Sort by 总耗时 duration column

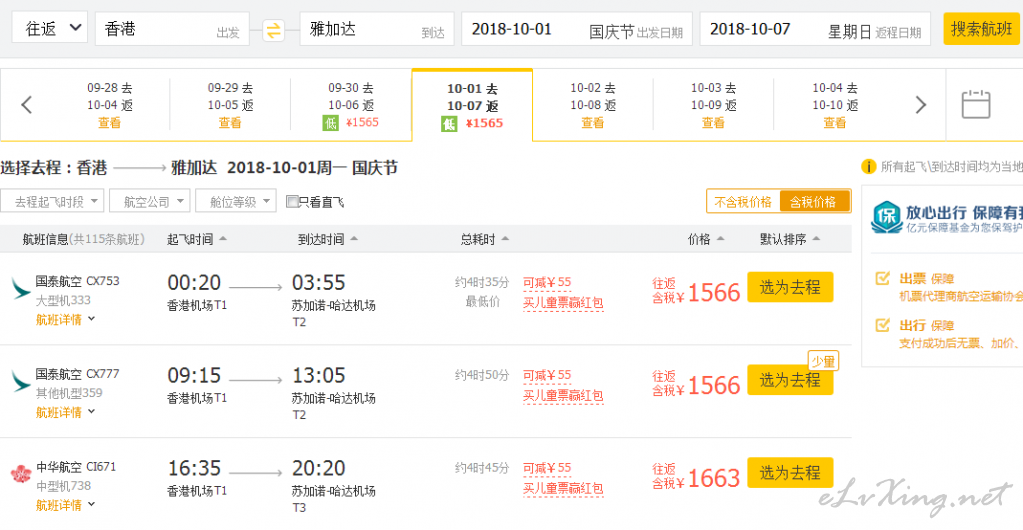point(485,240)
